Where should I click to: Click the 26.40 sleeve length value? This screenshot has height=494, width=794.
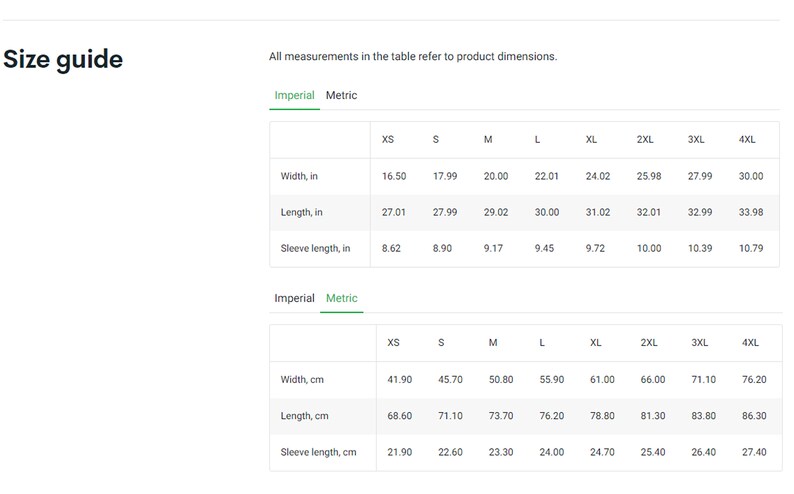tap(703, 452)
